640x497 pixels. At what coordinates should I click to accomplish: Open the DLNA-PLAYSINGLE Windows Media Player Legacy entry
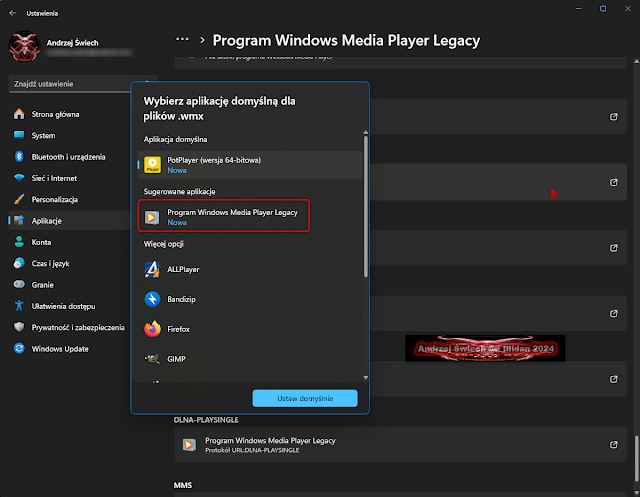pos(400,445)
